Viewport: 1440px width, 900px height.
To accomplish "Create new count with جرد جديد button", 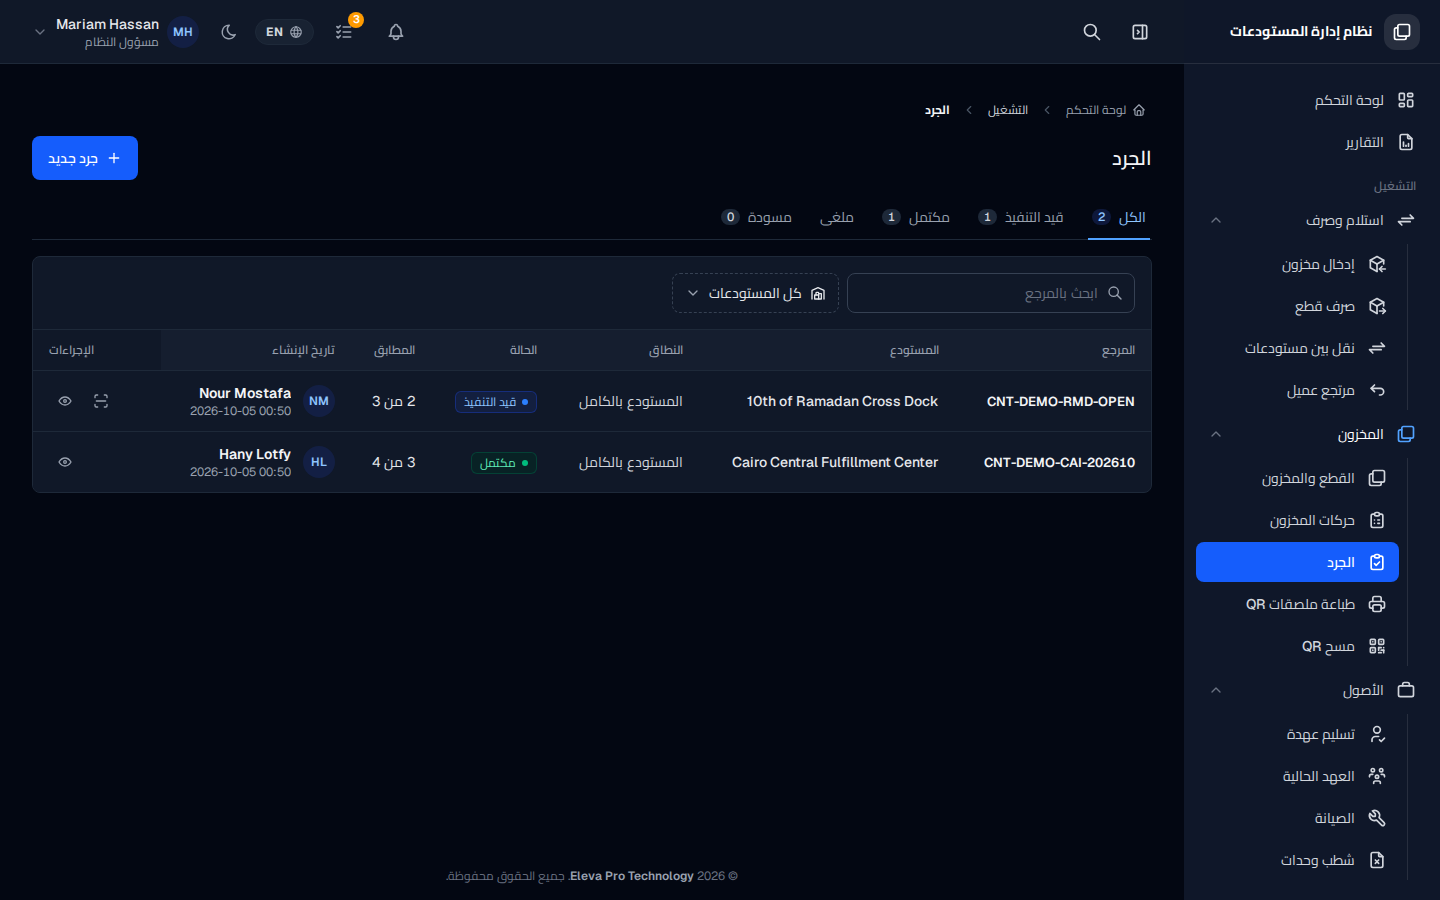I will (85, 158).
